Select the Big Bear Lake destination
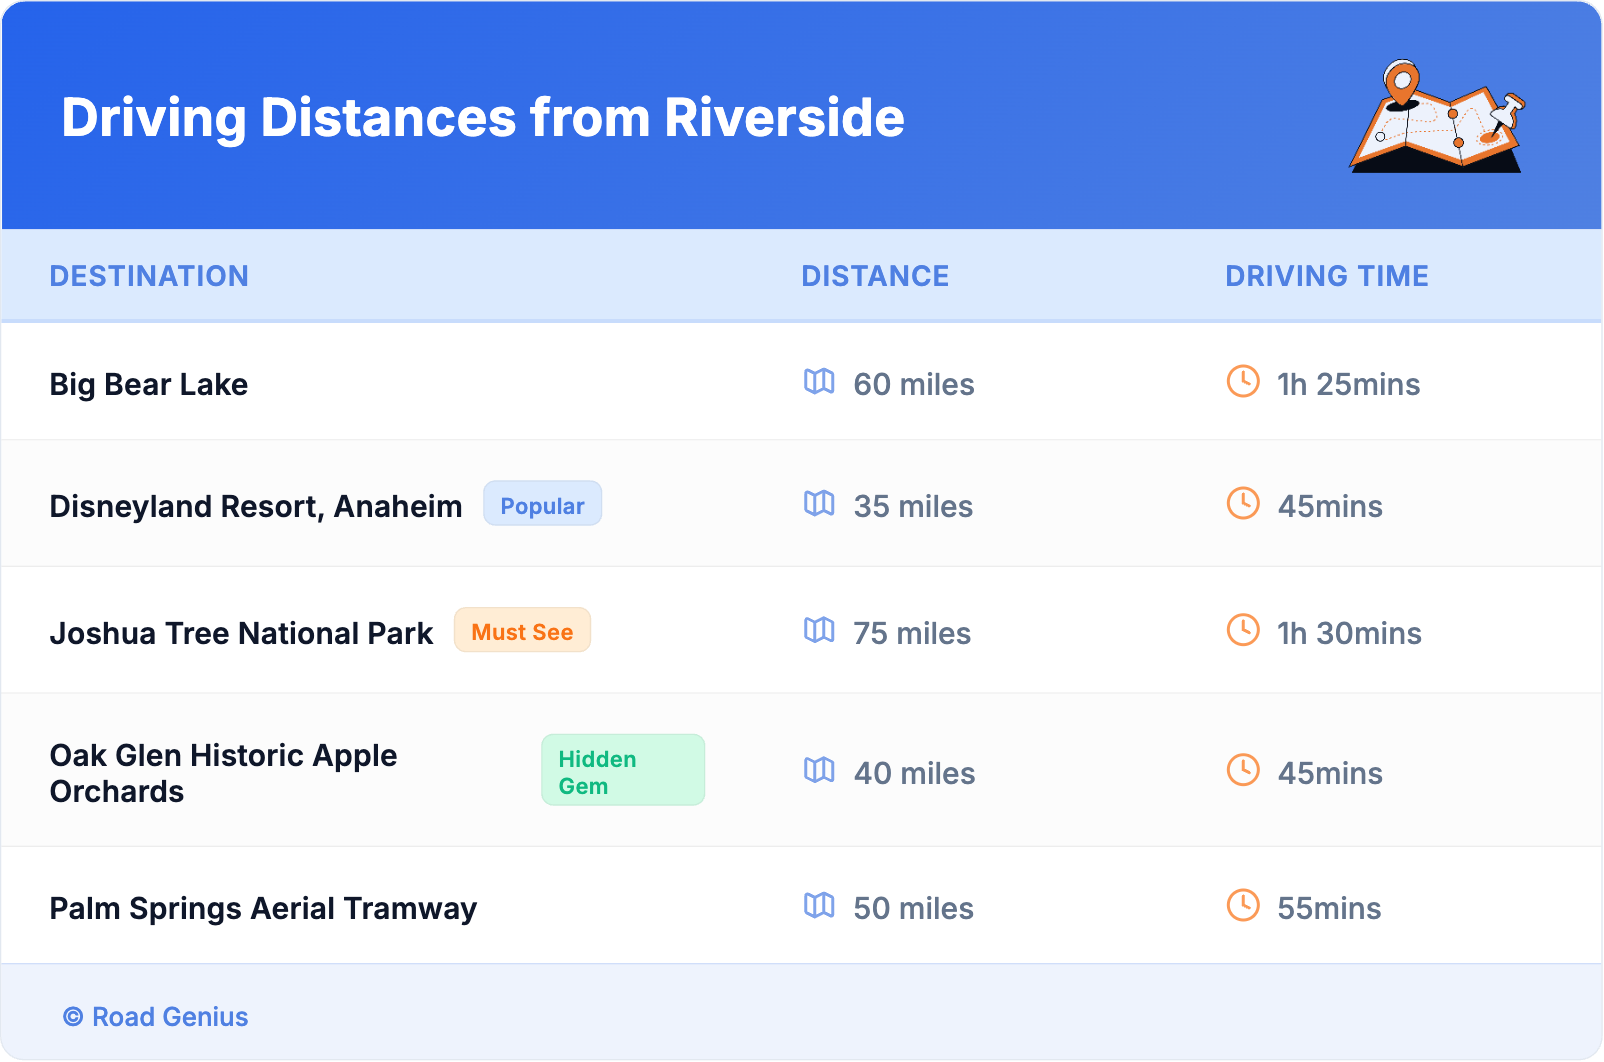1604x1062 pixels. coord(149,385)
